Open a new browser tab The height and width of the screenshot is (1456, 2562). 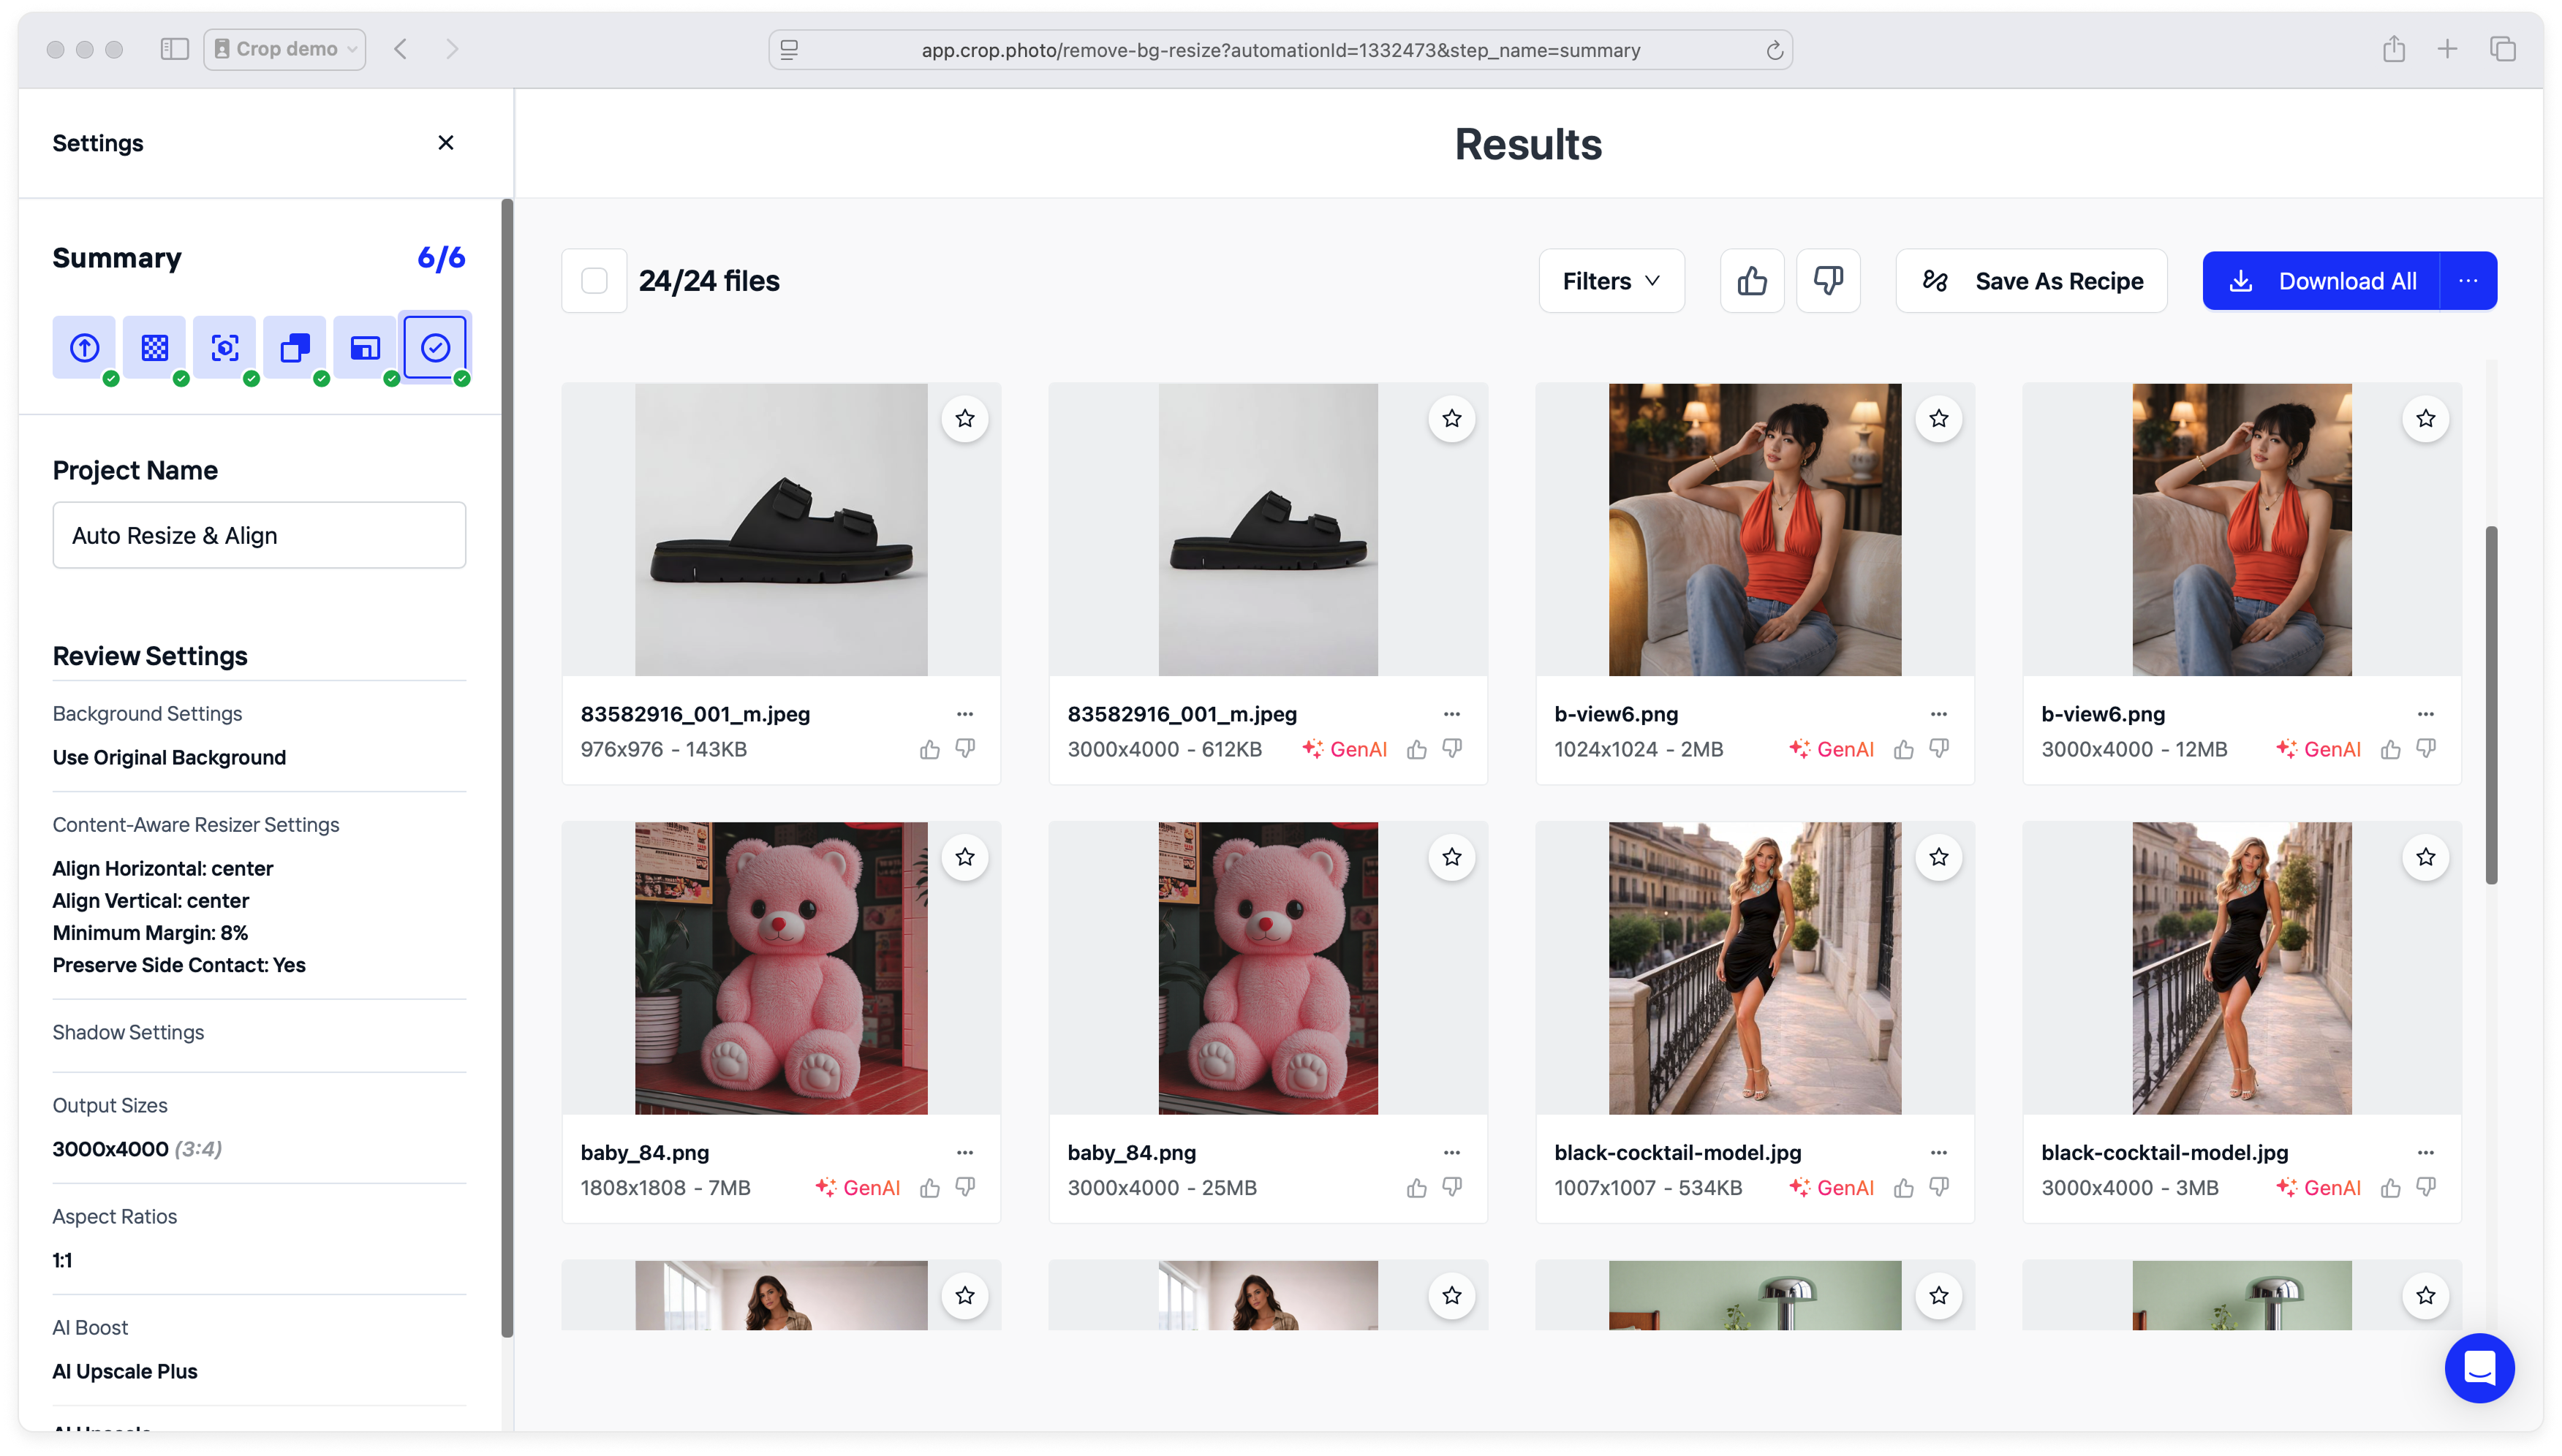point(2447,49)
